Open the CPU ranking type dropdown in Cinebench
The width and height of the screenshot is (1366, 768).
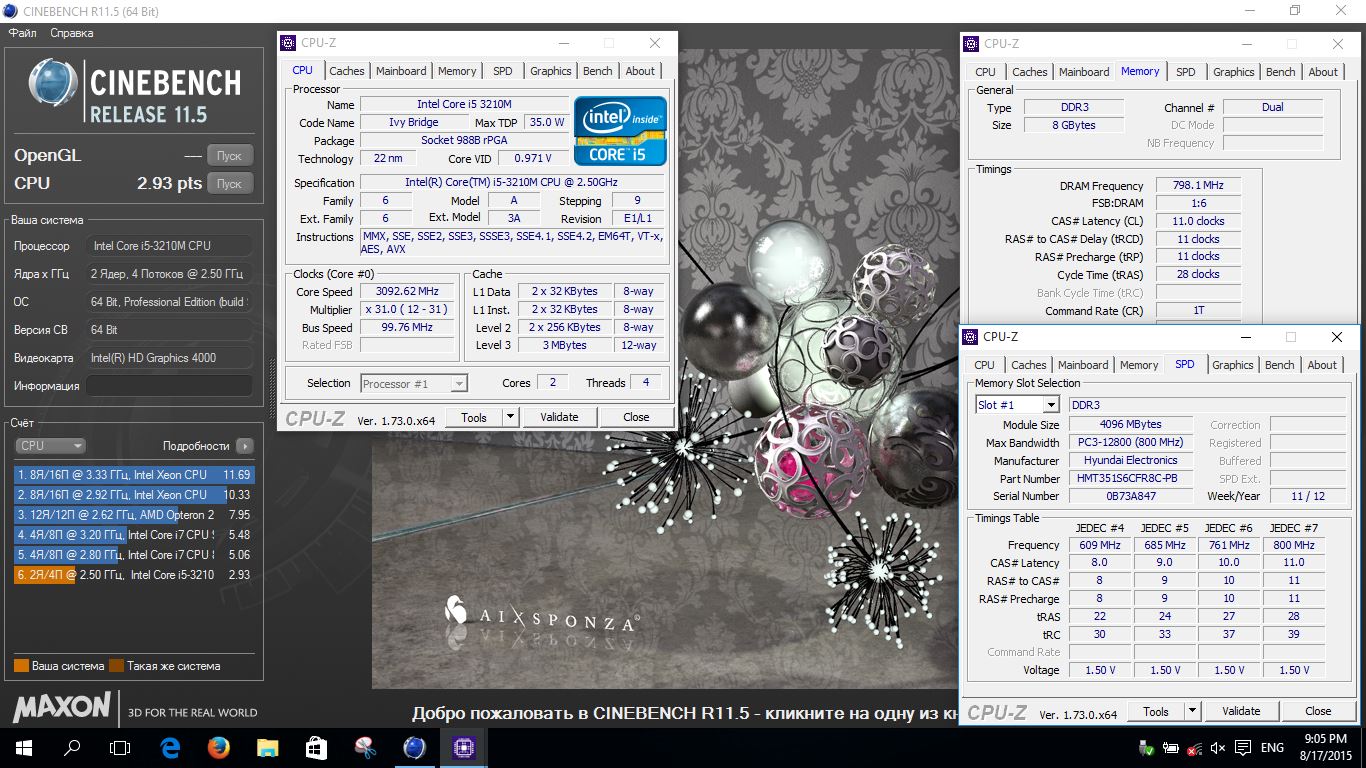click(50, 446)
